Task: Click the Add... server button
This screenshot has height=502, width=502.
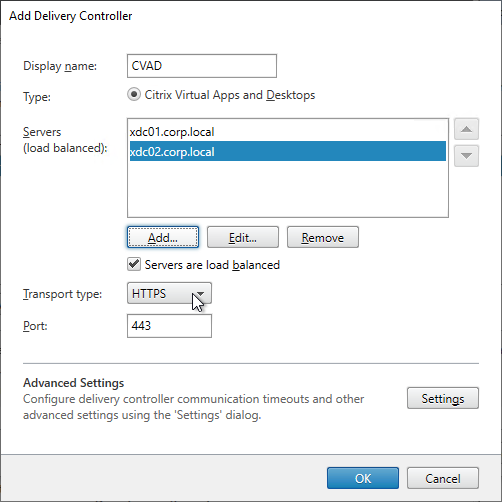Action: coord(163,237)
